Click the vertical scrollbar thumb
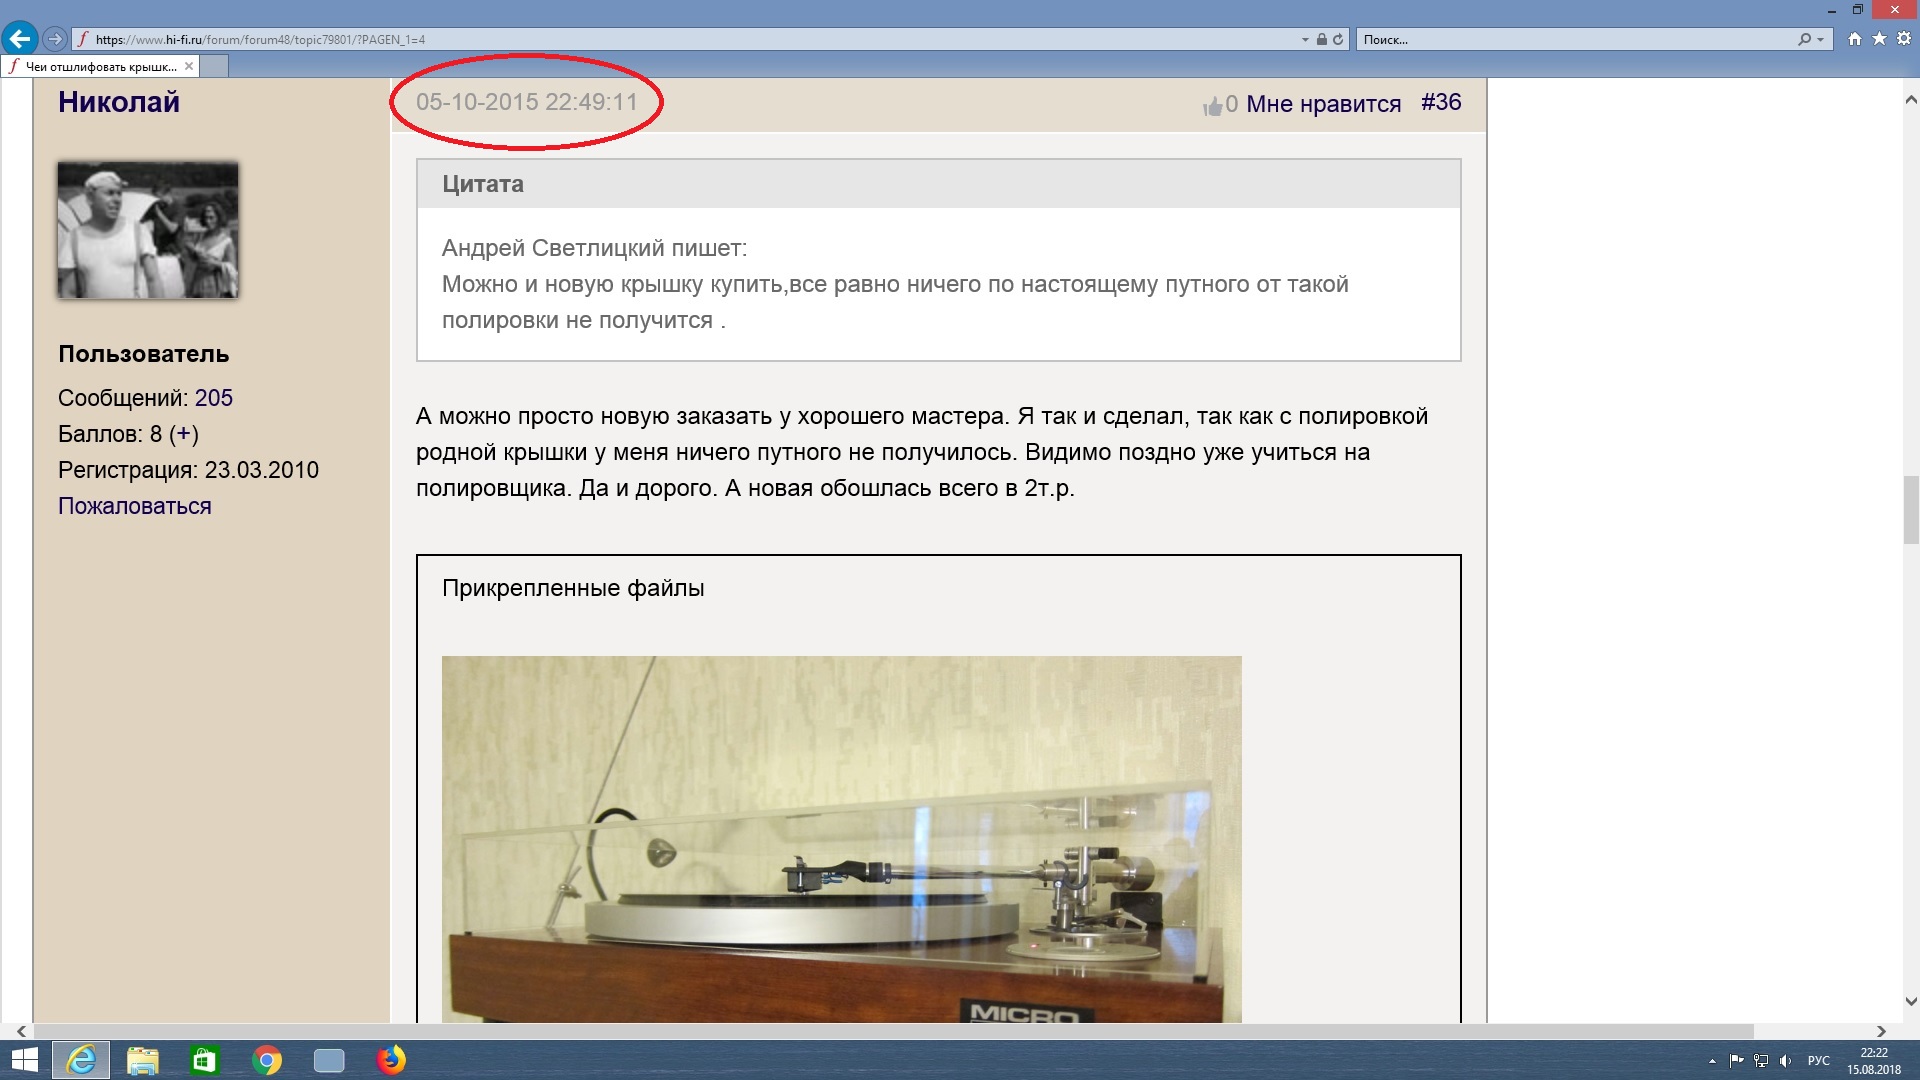The width and height of the screenshot is (1920, 1080). pyautogui.click(x=1910, y=509)
